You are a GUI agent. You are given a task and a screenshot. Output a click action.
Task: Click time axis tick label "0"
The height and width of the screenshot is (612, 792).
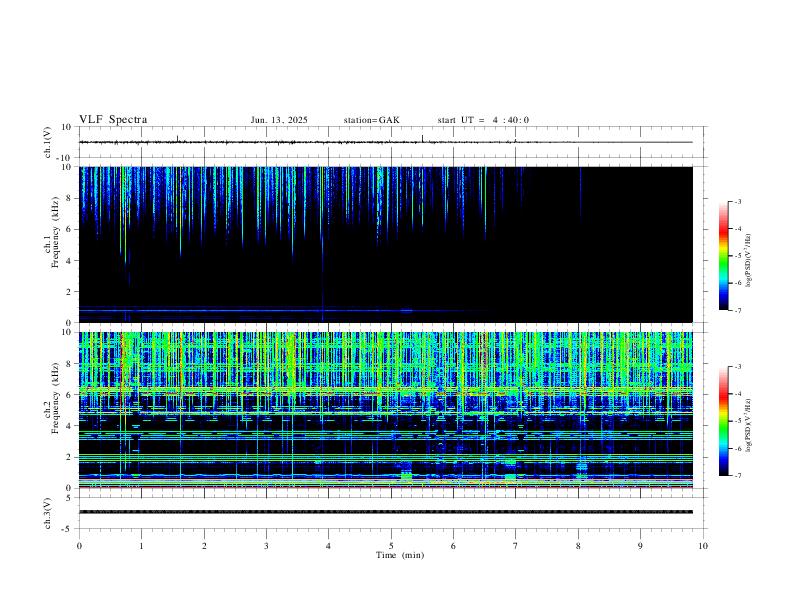(79, 546)
